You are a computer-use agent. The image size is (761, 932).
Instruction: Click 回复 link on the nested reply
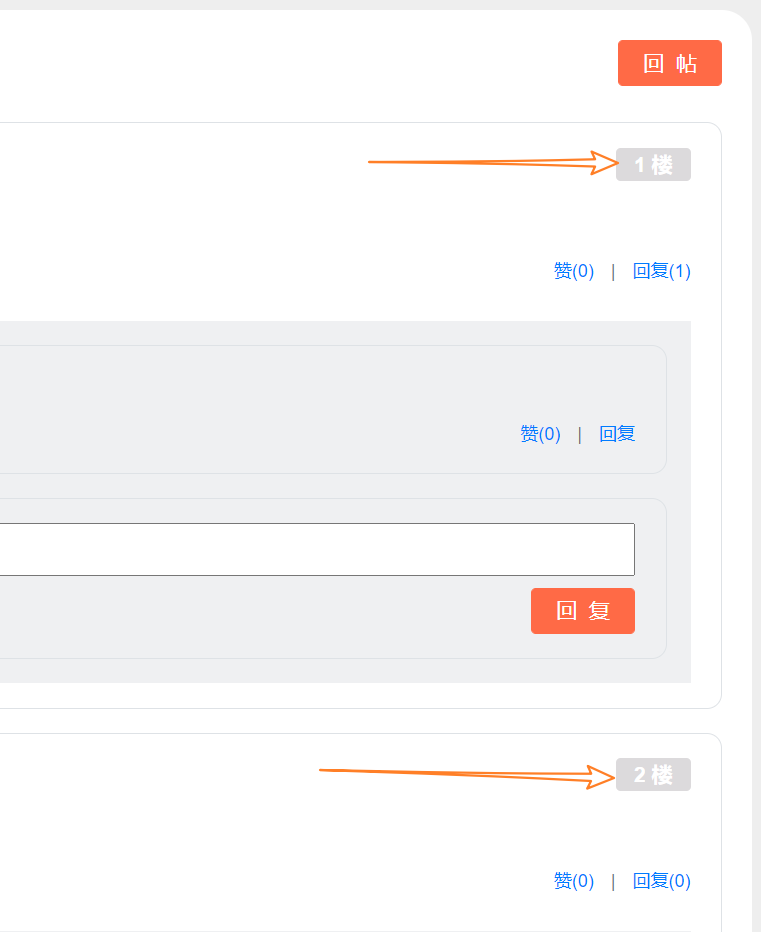click(x=617, y=434)
